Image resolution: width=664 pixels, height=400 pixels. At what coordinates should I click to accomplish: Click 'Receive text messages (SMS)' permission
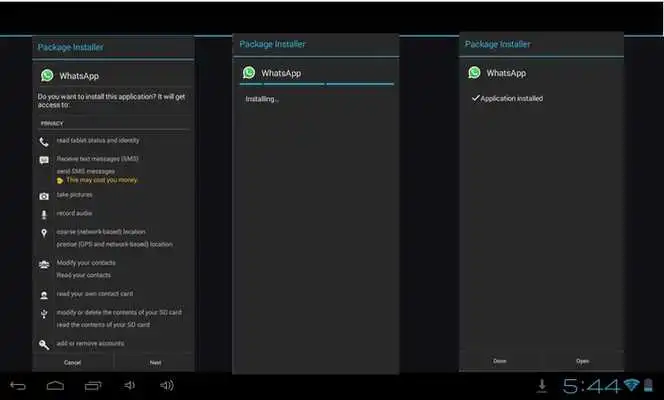pos(97,159)
